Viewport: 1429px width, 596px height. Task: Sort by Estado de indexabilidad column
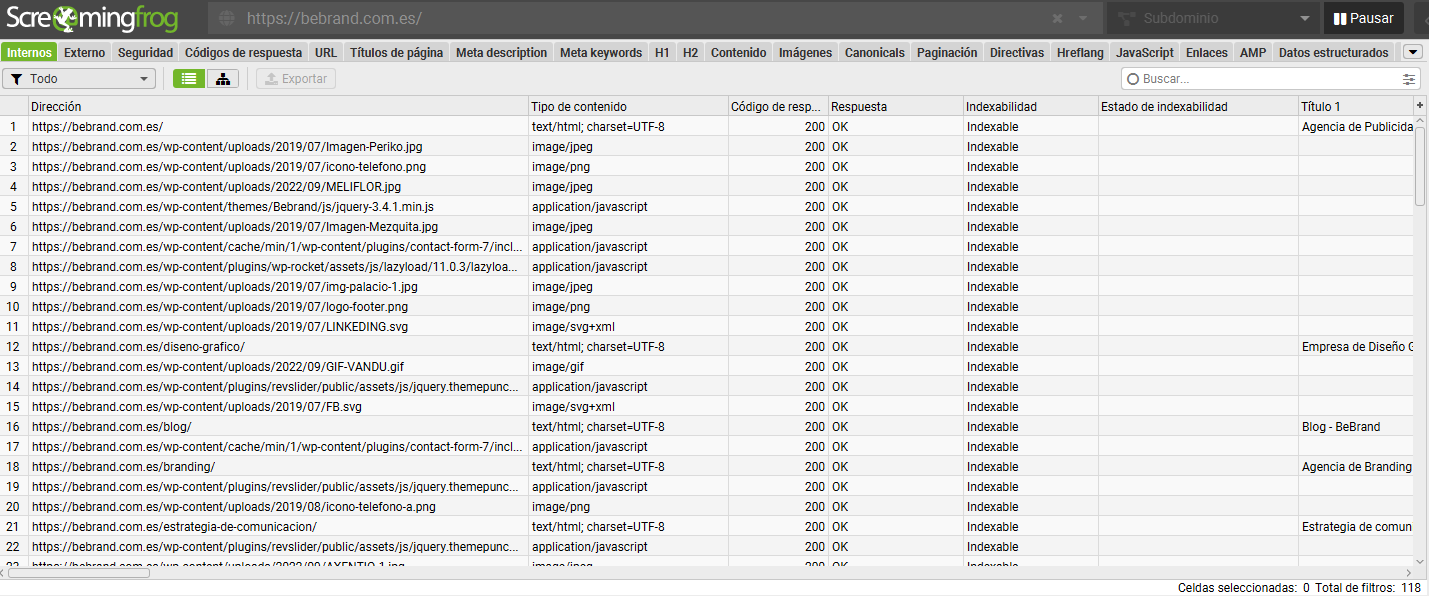point(1197,106)
